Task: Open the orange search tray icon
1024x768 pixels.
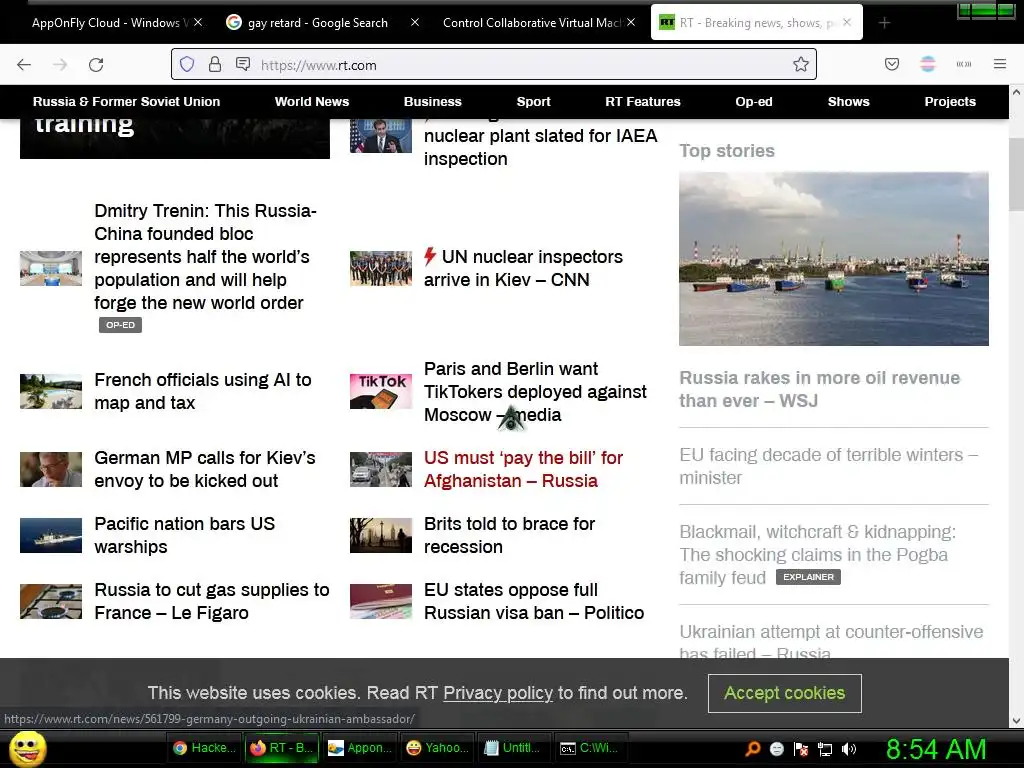Action: tap(753, 748)
